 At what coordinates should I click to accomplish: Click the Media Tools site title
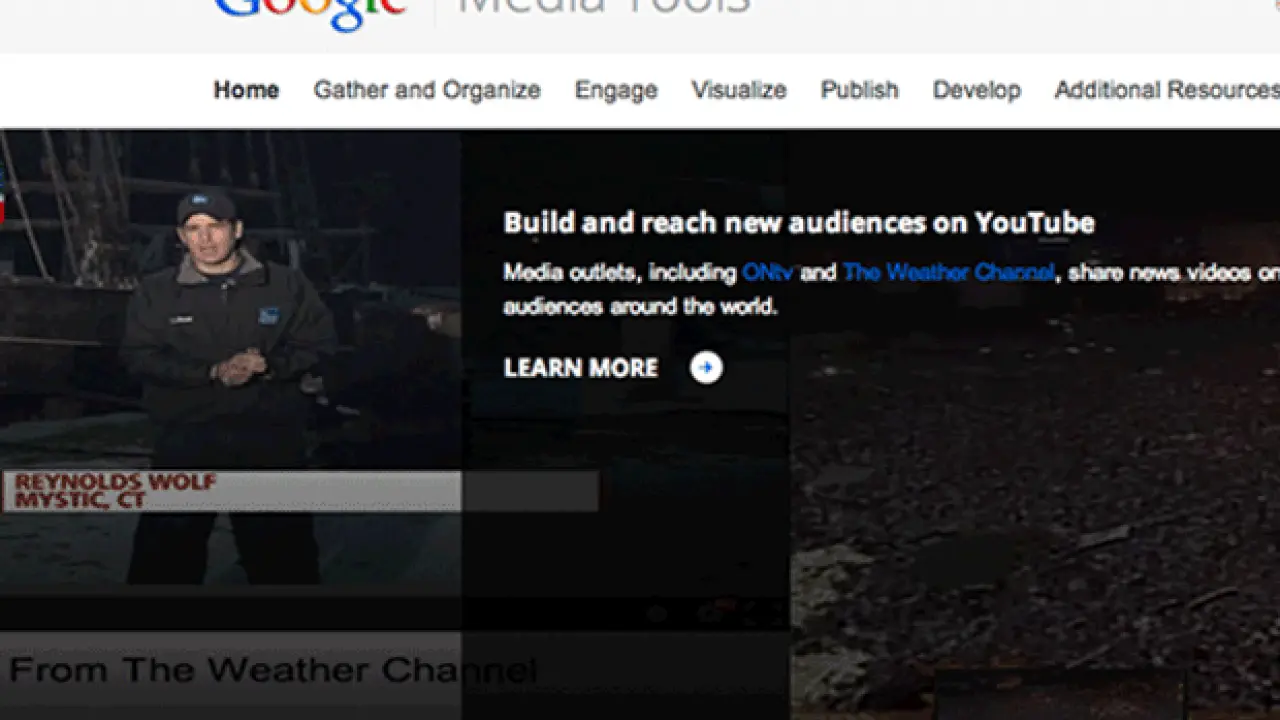603,10
